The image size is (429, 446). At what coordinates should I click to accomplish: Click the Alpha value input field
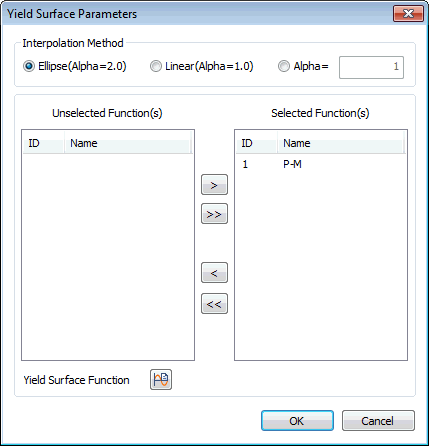coord(371,67)
